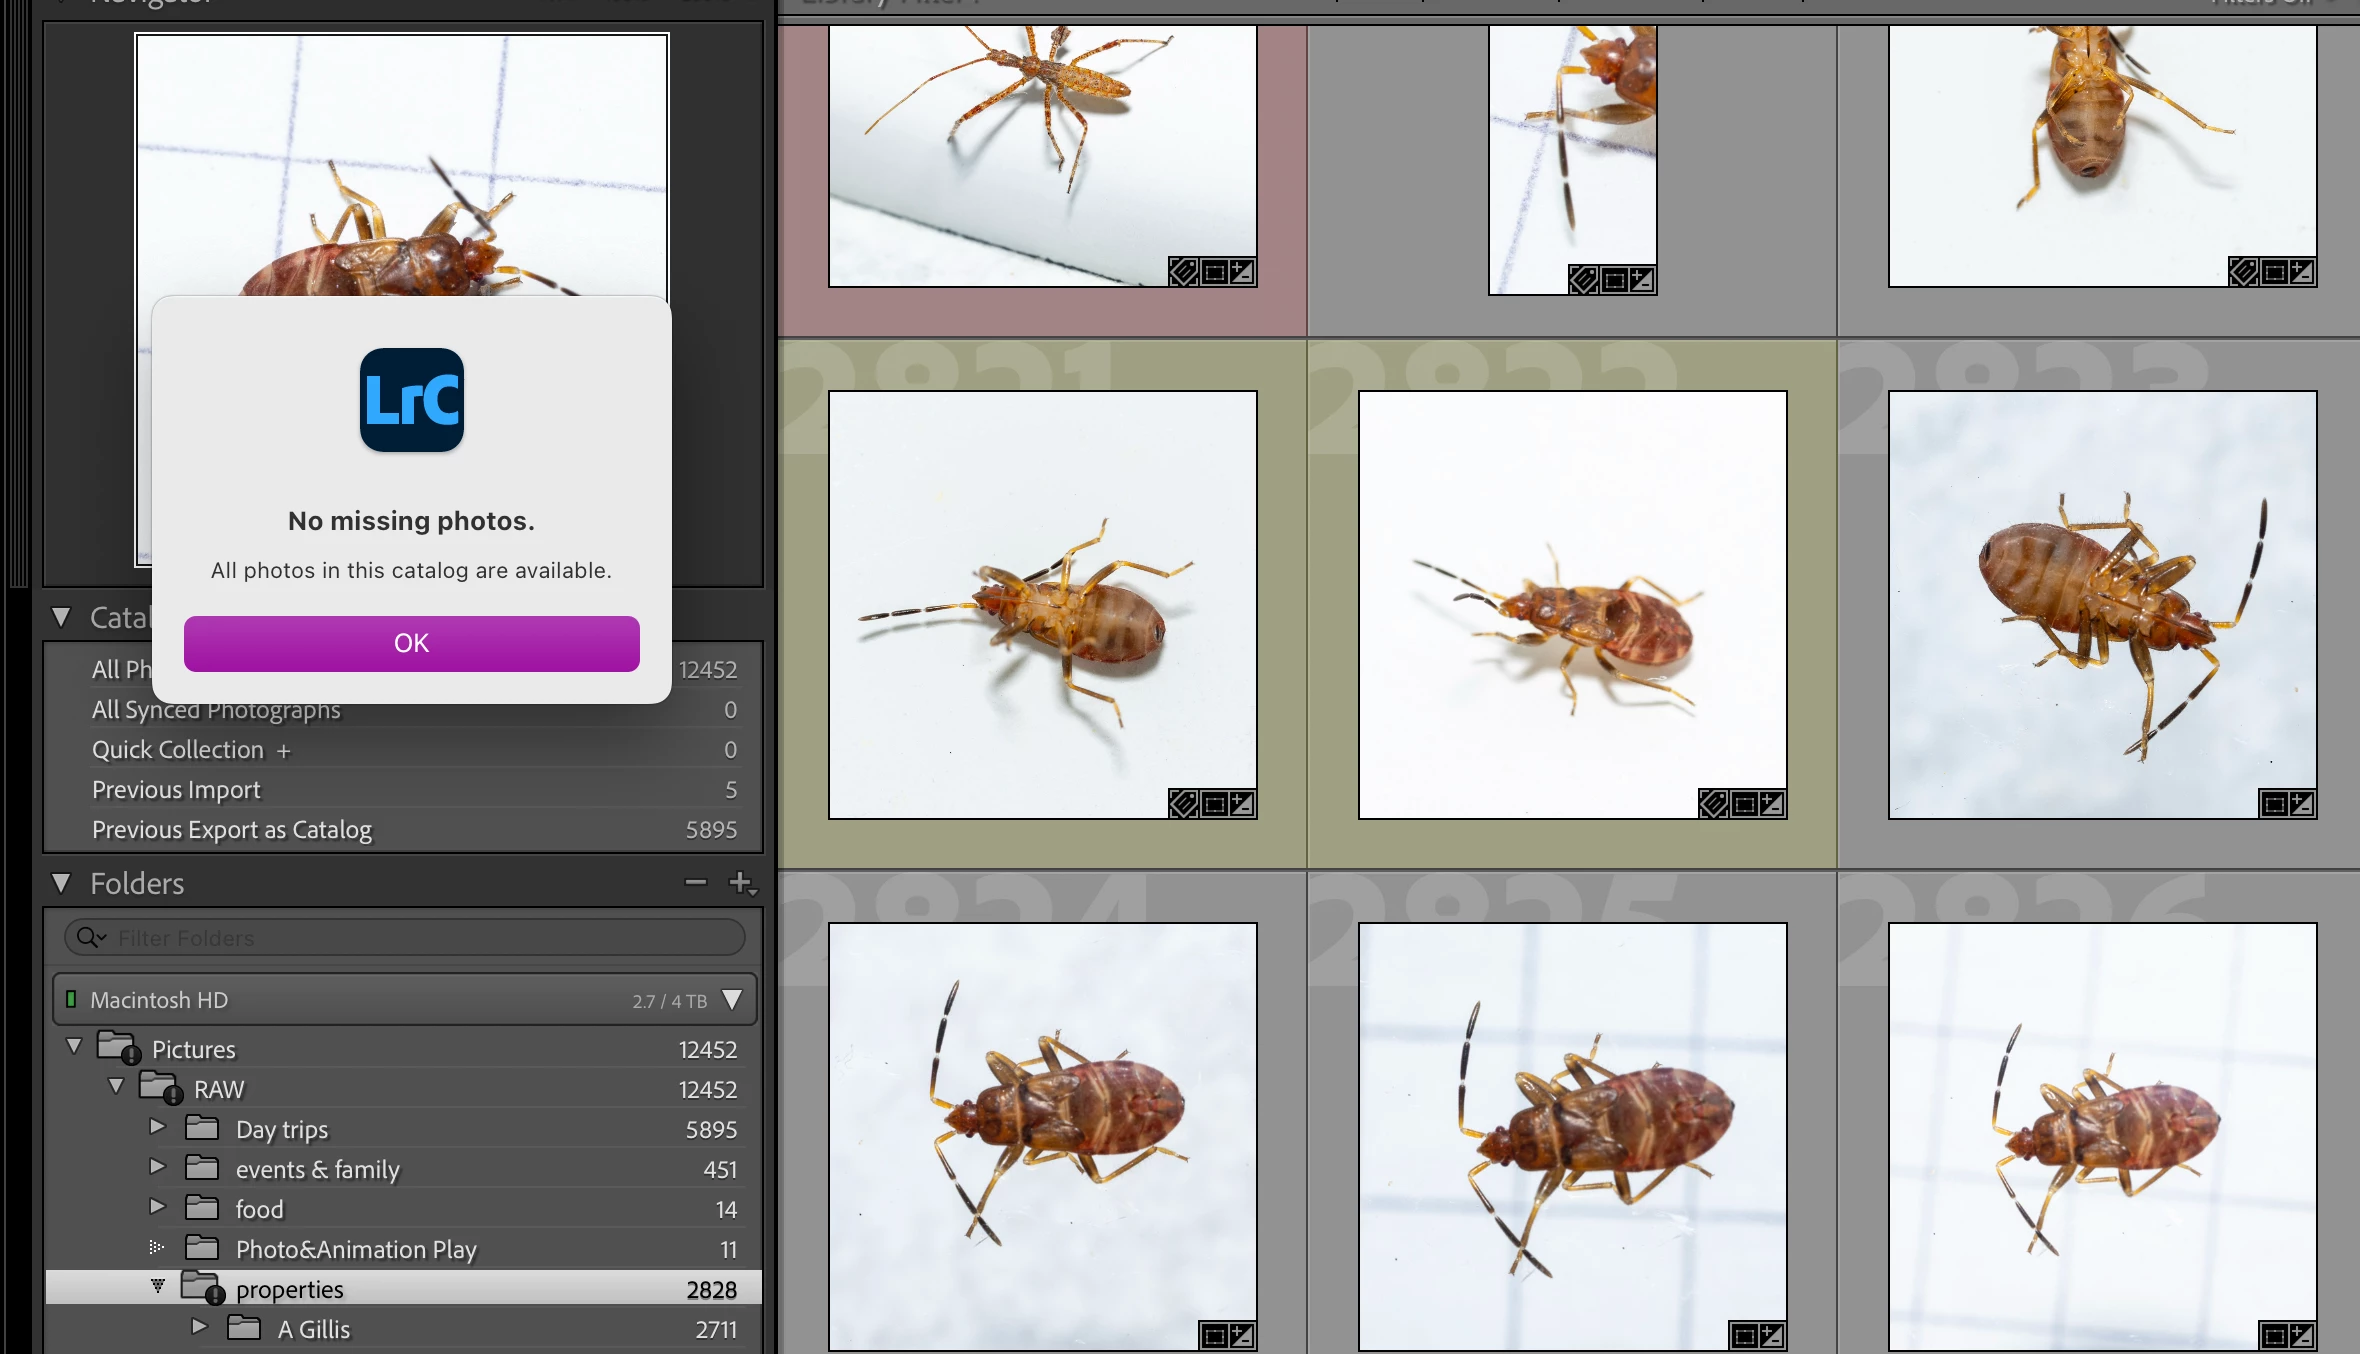Expand the Day trips folder
The width and height of the screenshot is (2360, 1354).
tap(157, 1127)
